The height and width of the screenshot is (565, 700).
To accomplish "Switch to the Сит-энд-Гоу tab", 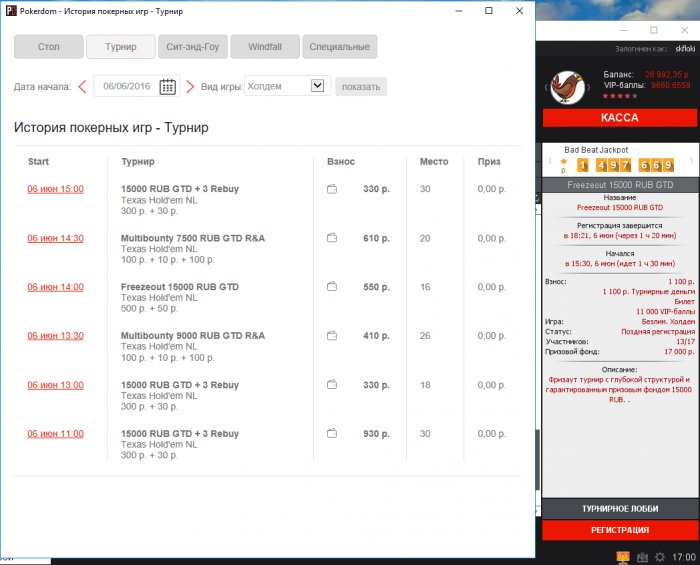I will click(x=193, y=47).
